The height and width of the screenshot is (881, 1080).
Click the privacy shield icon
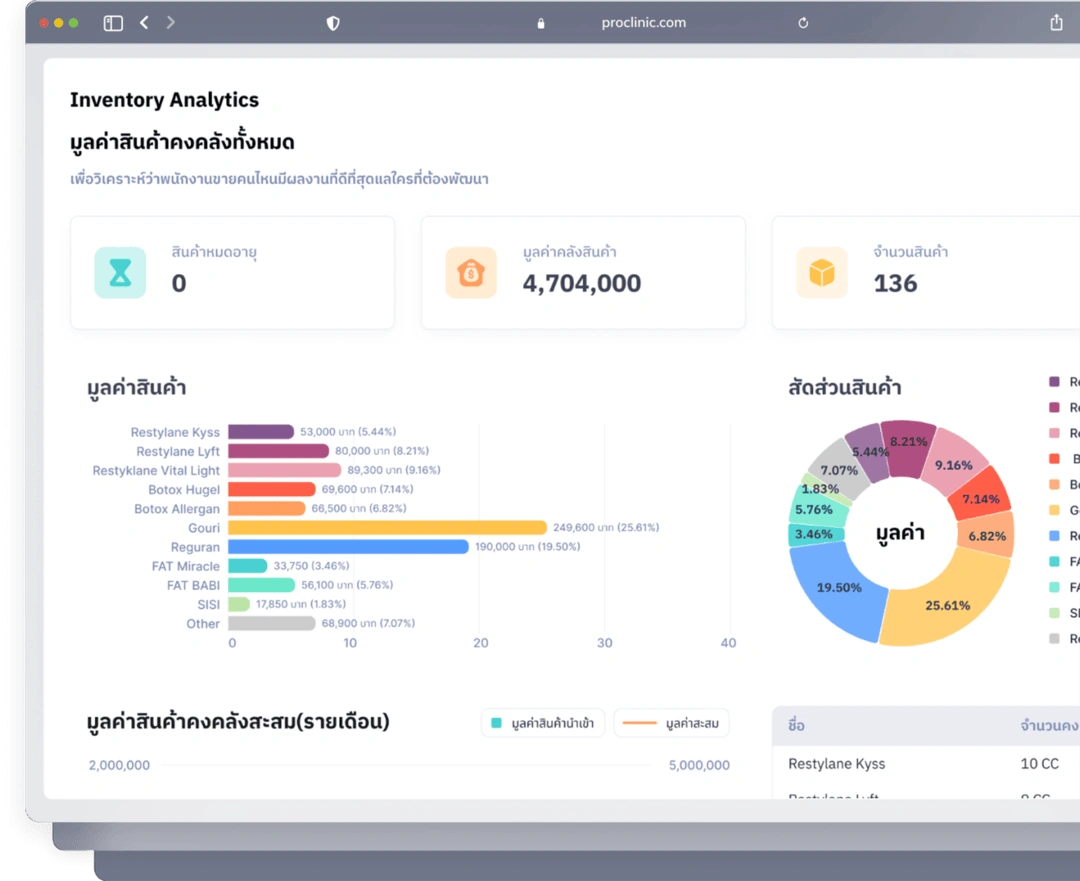333,23
